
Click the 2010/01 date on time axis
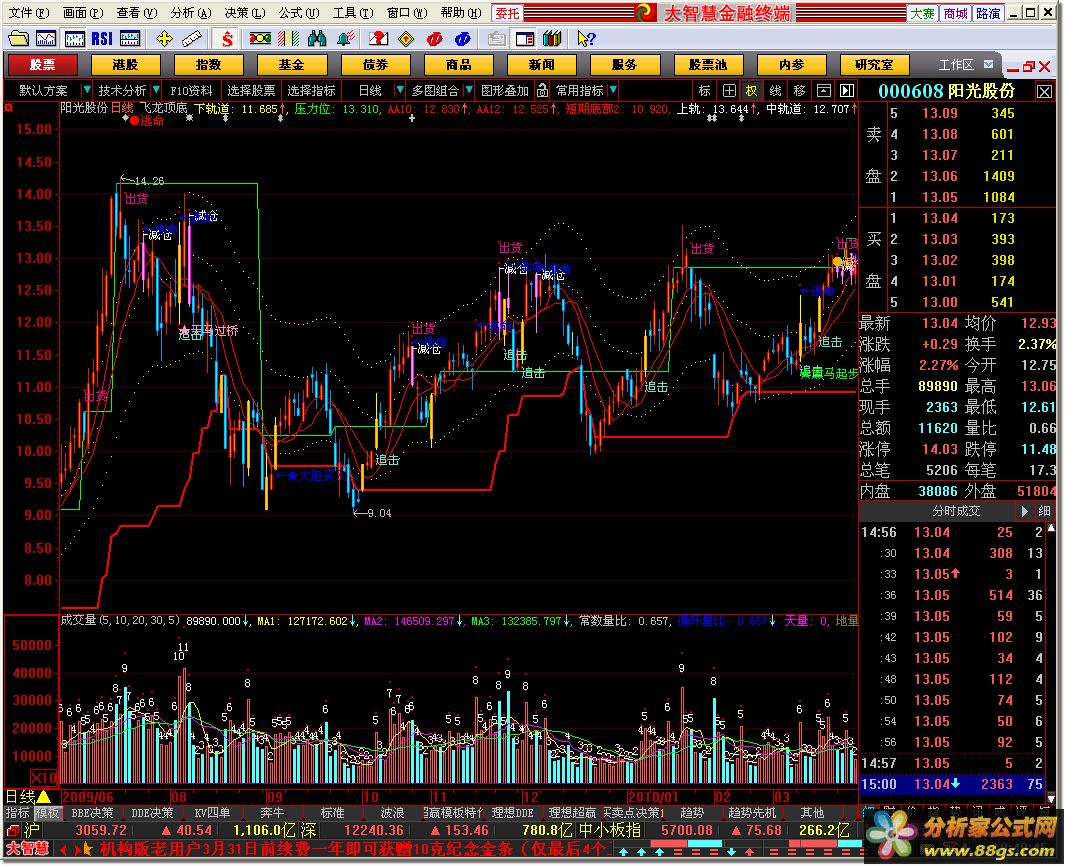[x=653, y=797]
